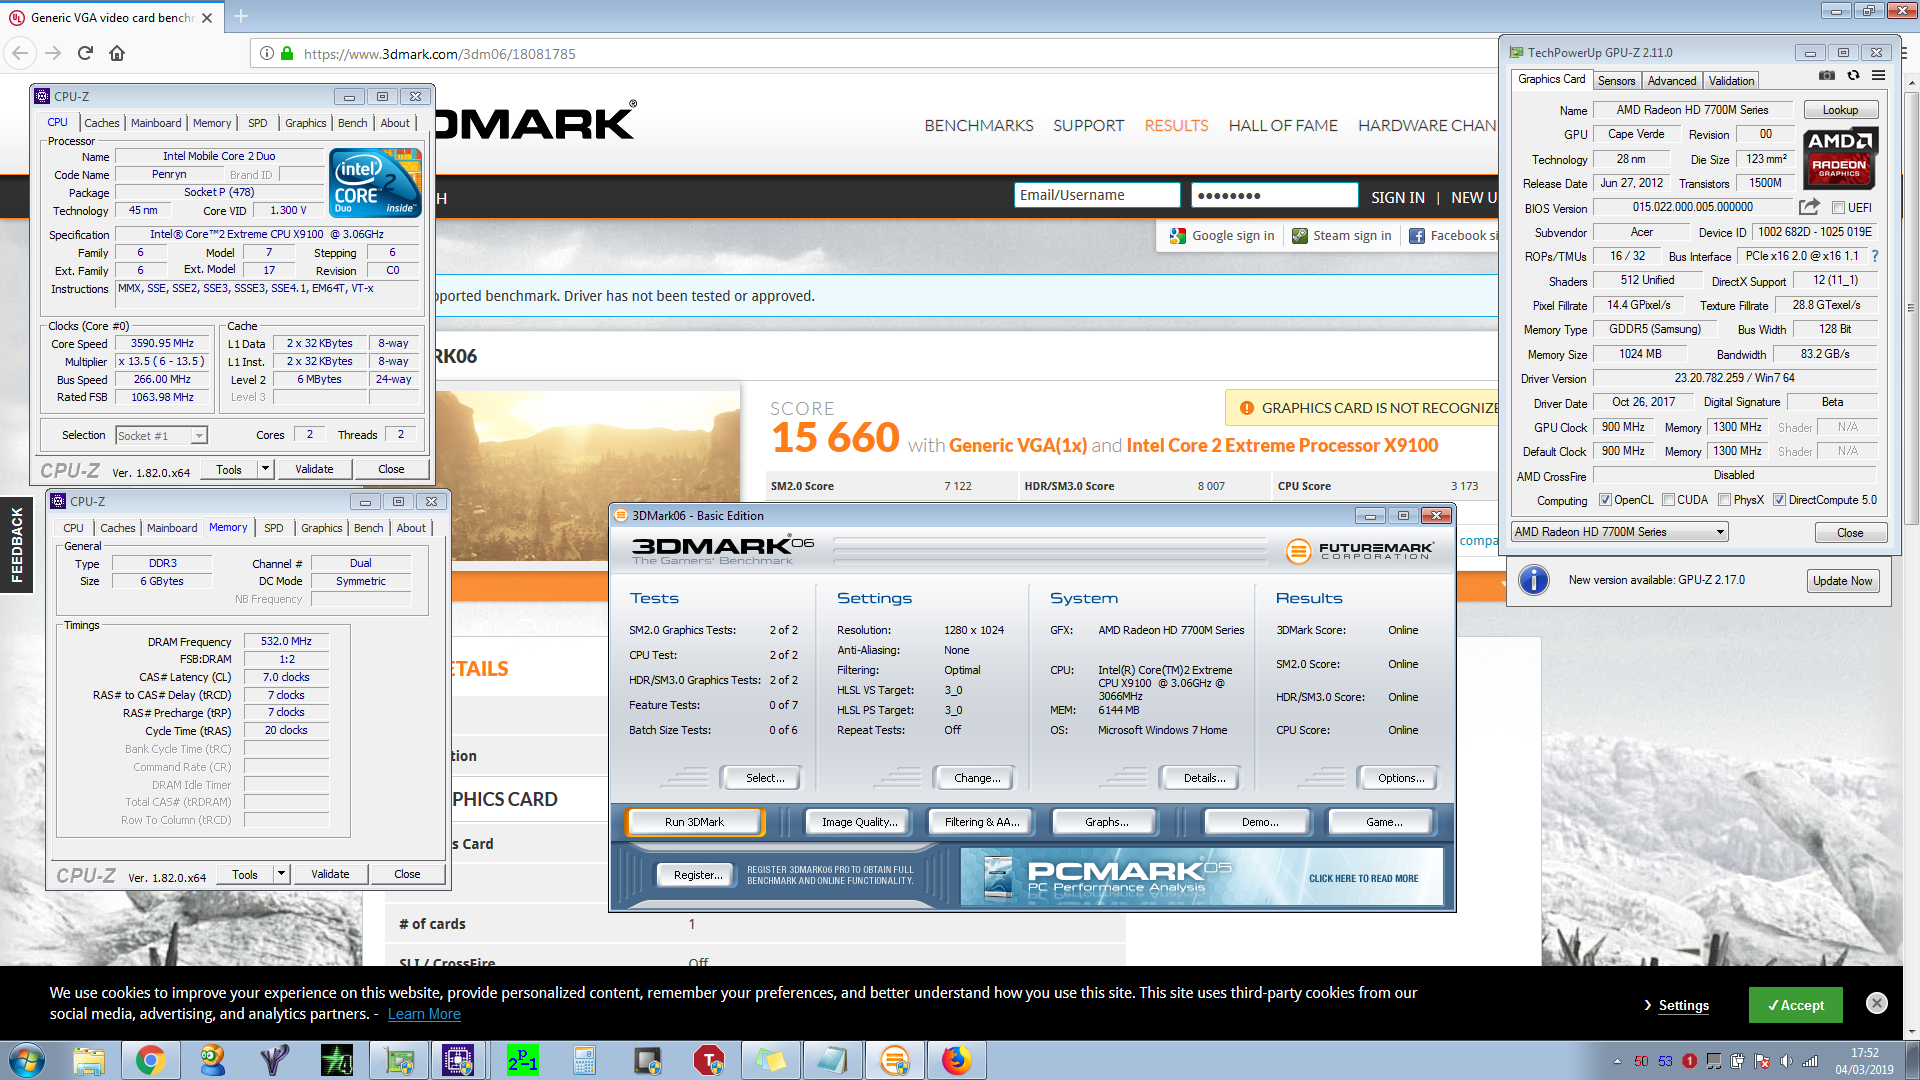Open the SPD tab in lower CPU-Z
This screenshot has width=1920, height=1080.
pyautogui.click(x=273, y=528)
